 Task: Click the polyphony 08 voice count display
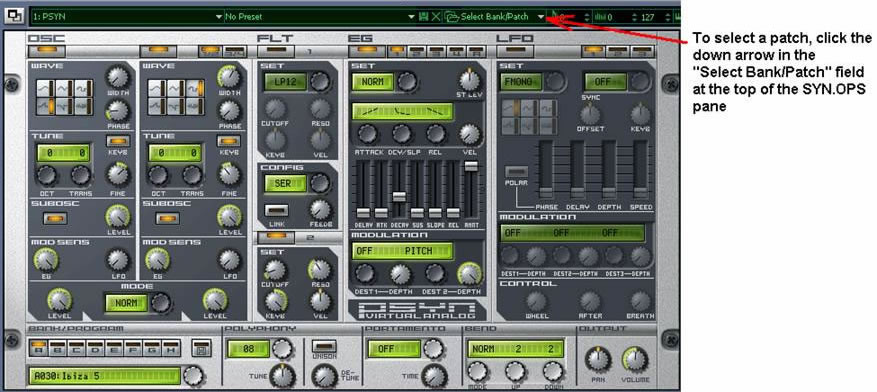coord(249,349)
